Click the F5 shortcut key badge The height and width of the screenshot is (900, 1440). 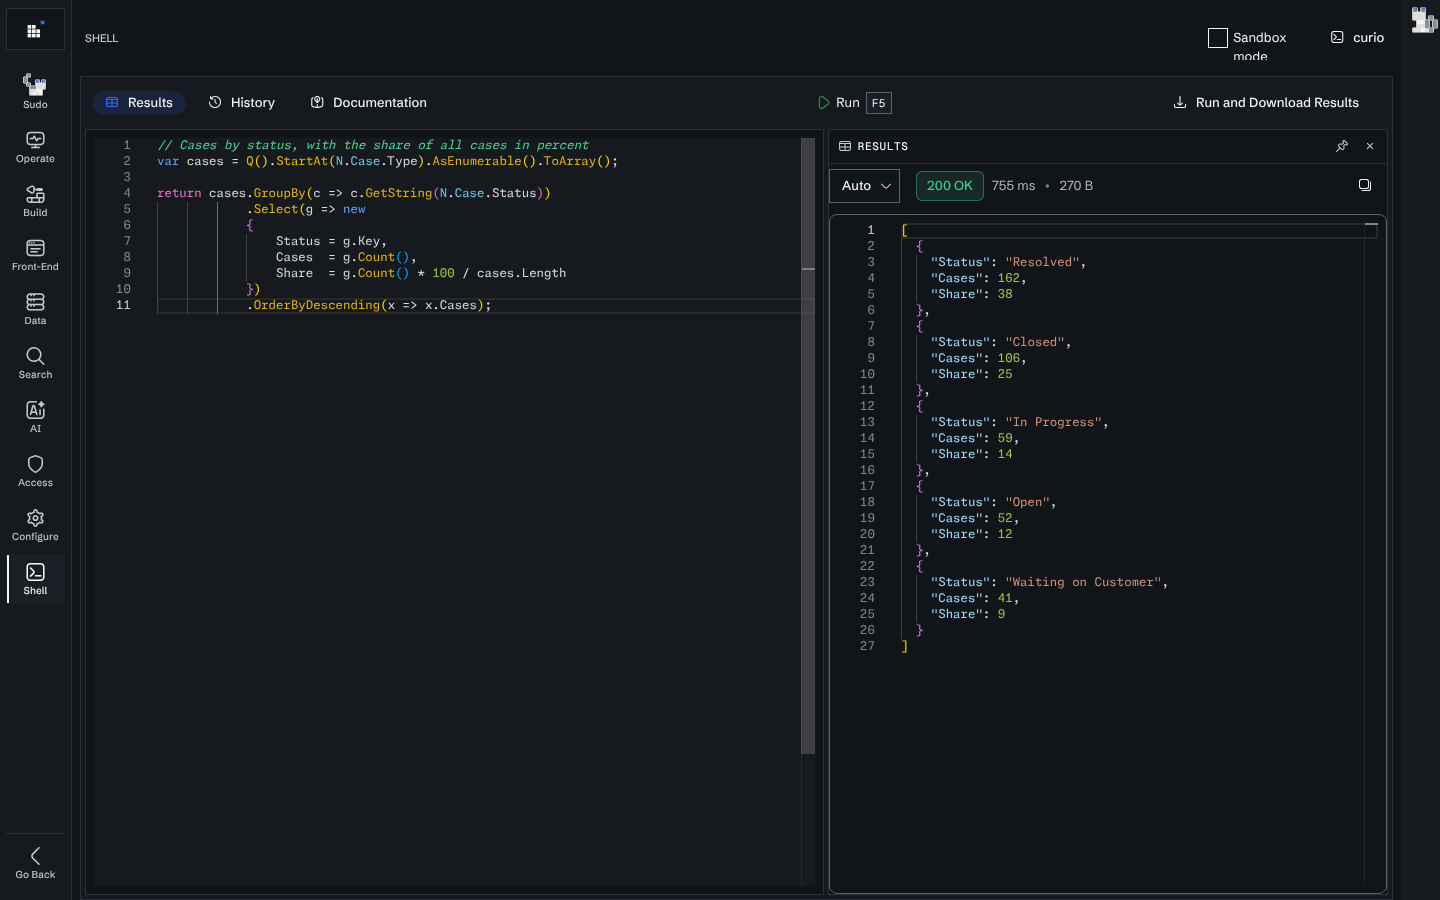click(879, 103)
